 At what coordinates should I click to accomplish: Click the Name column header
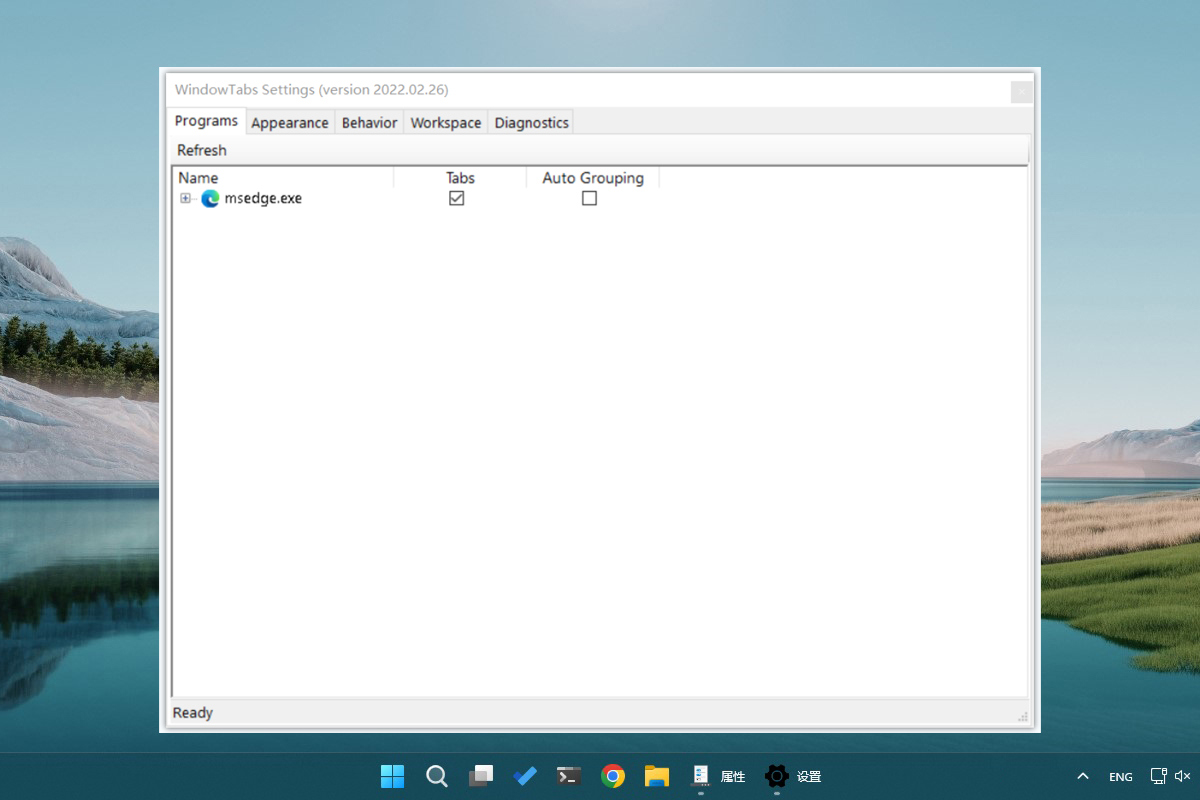[x=198, y=178]
